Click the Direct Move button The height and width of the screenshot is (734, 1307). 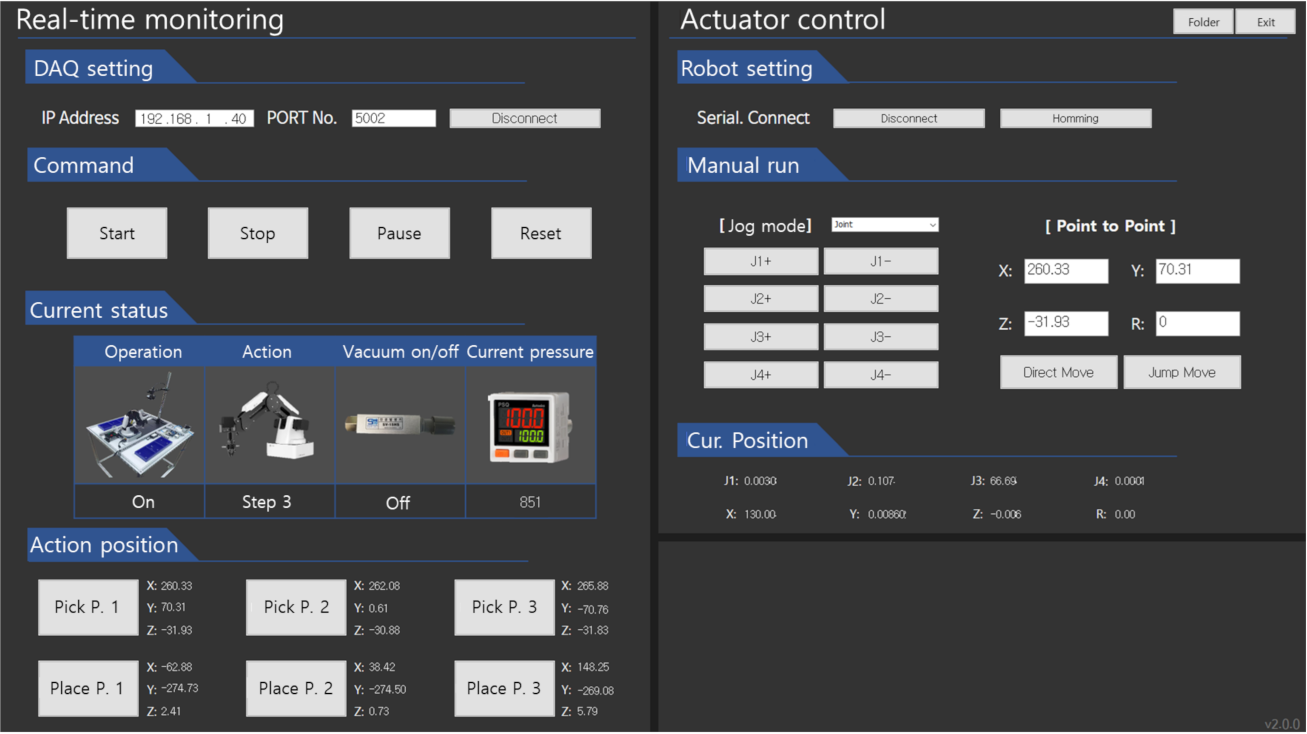1058,372
